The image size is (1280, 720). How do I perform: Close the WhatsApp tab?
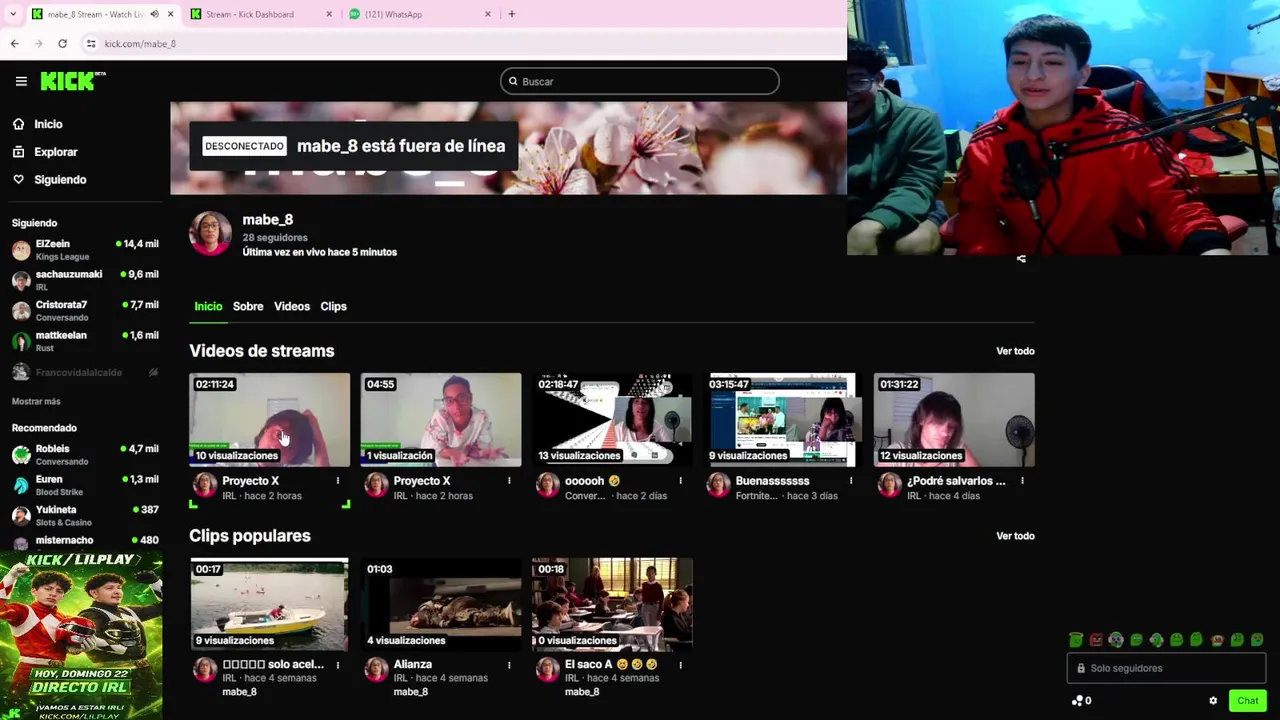click(488, 14)
